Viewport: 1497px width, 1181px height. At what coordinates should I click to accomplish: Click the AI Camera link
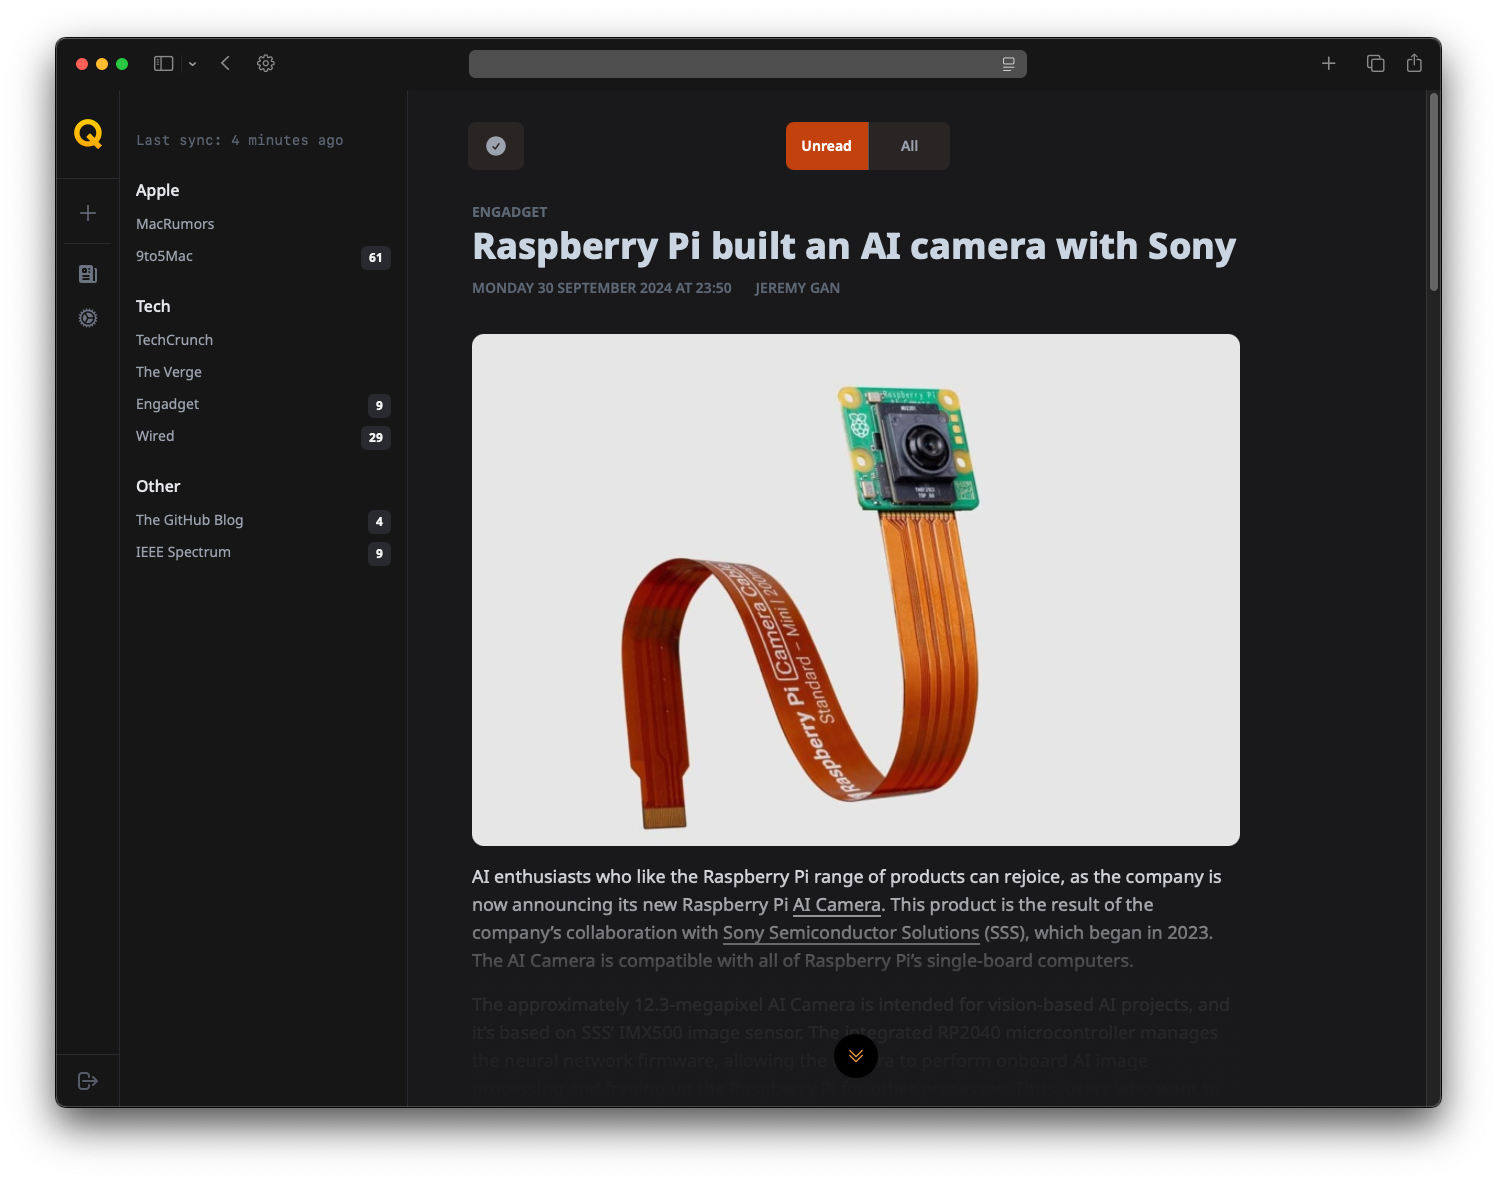(837, 905)
